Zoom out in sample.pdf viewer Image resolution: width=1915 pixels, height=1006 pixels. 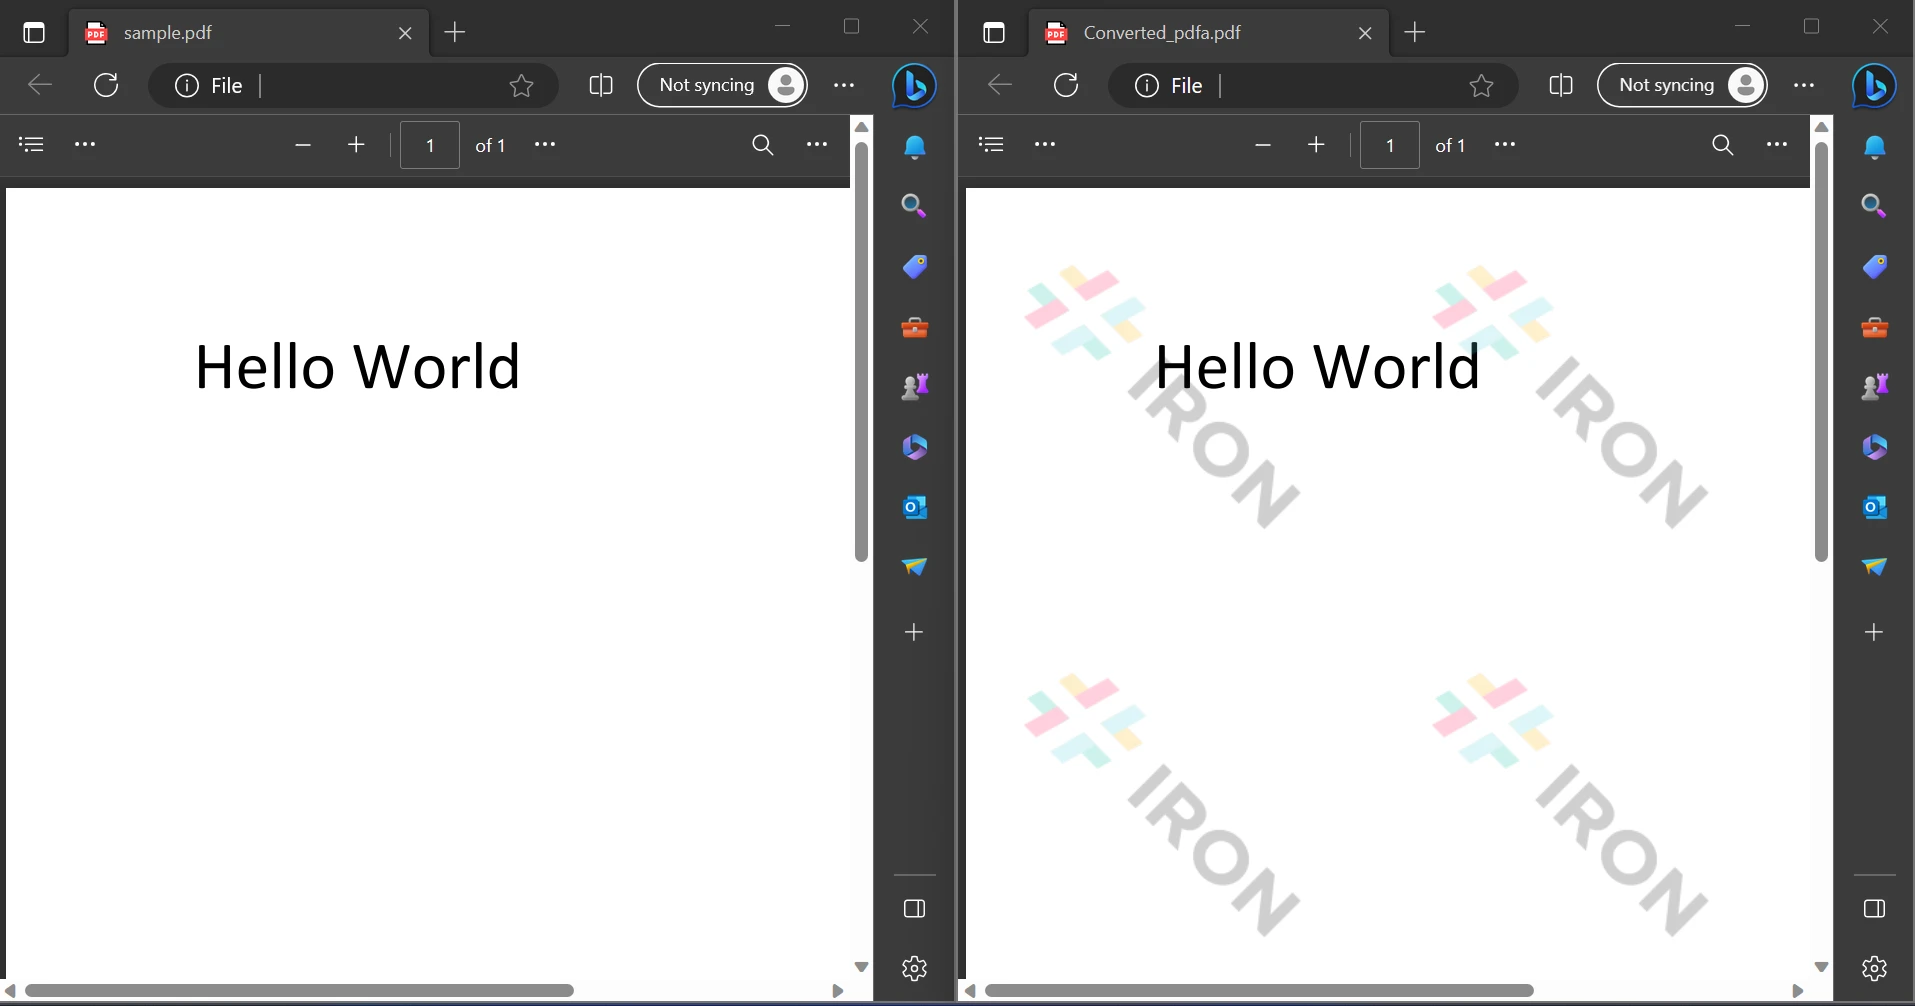click(x=303, y=145)
